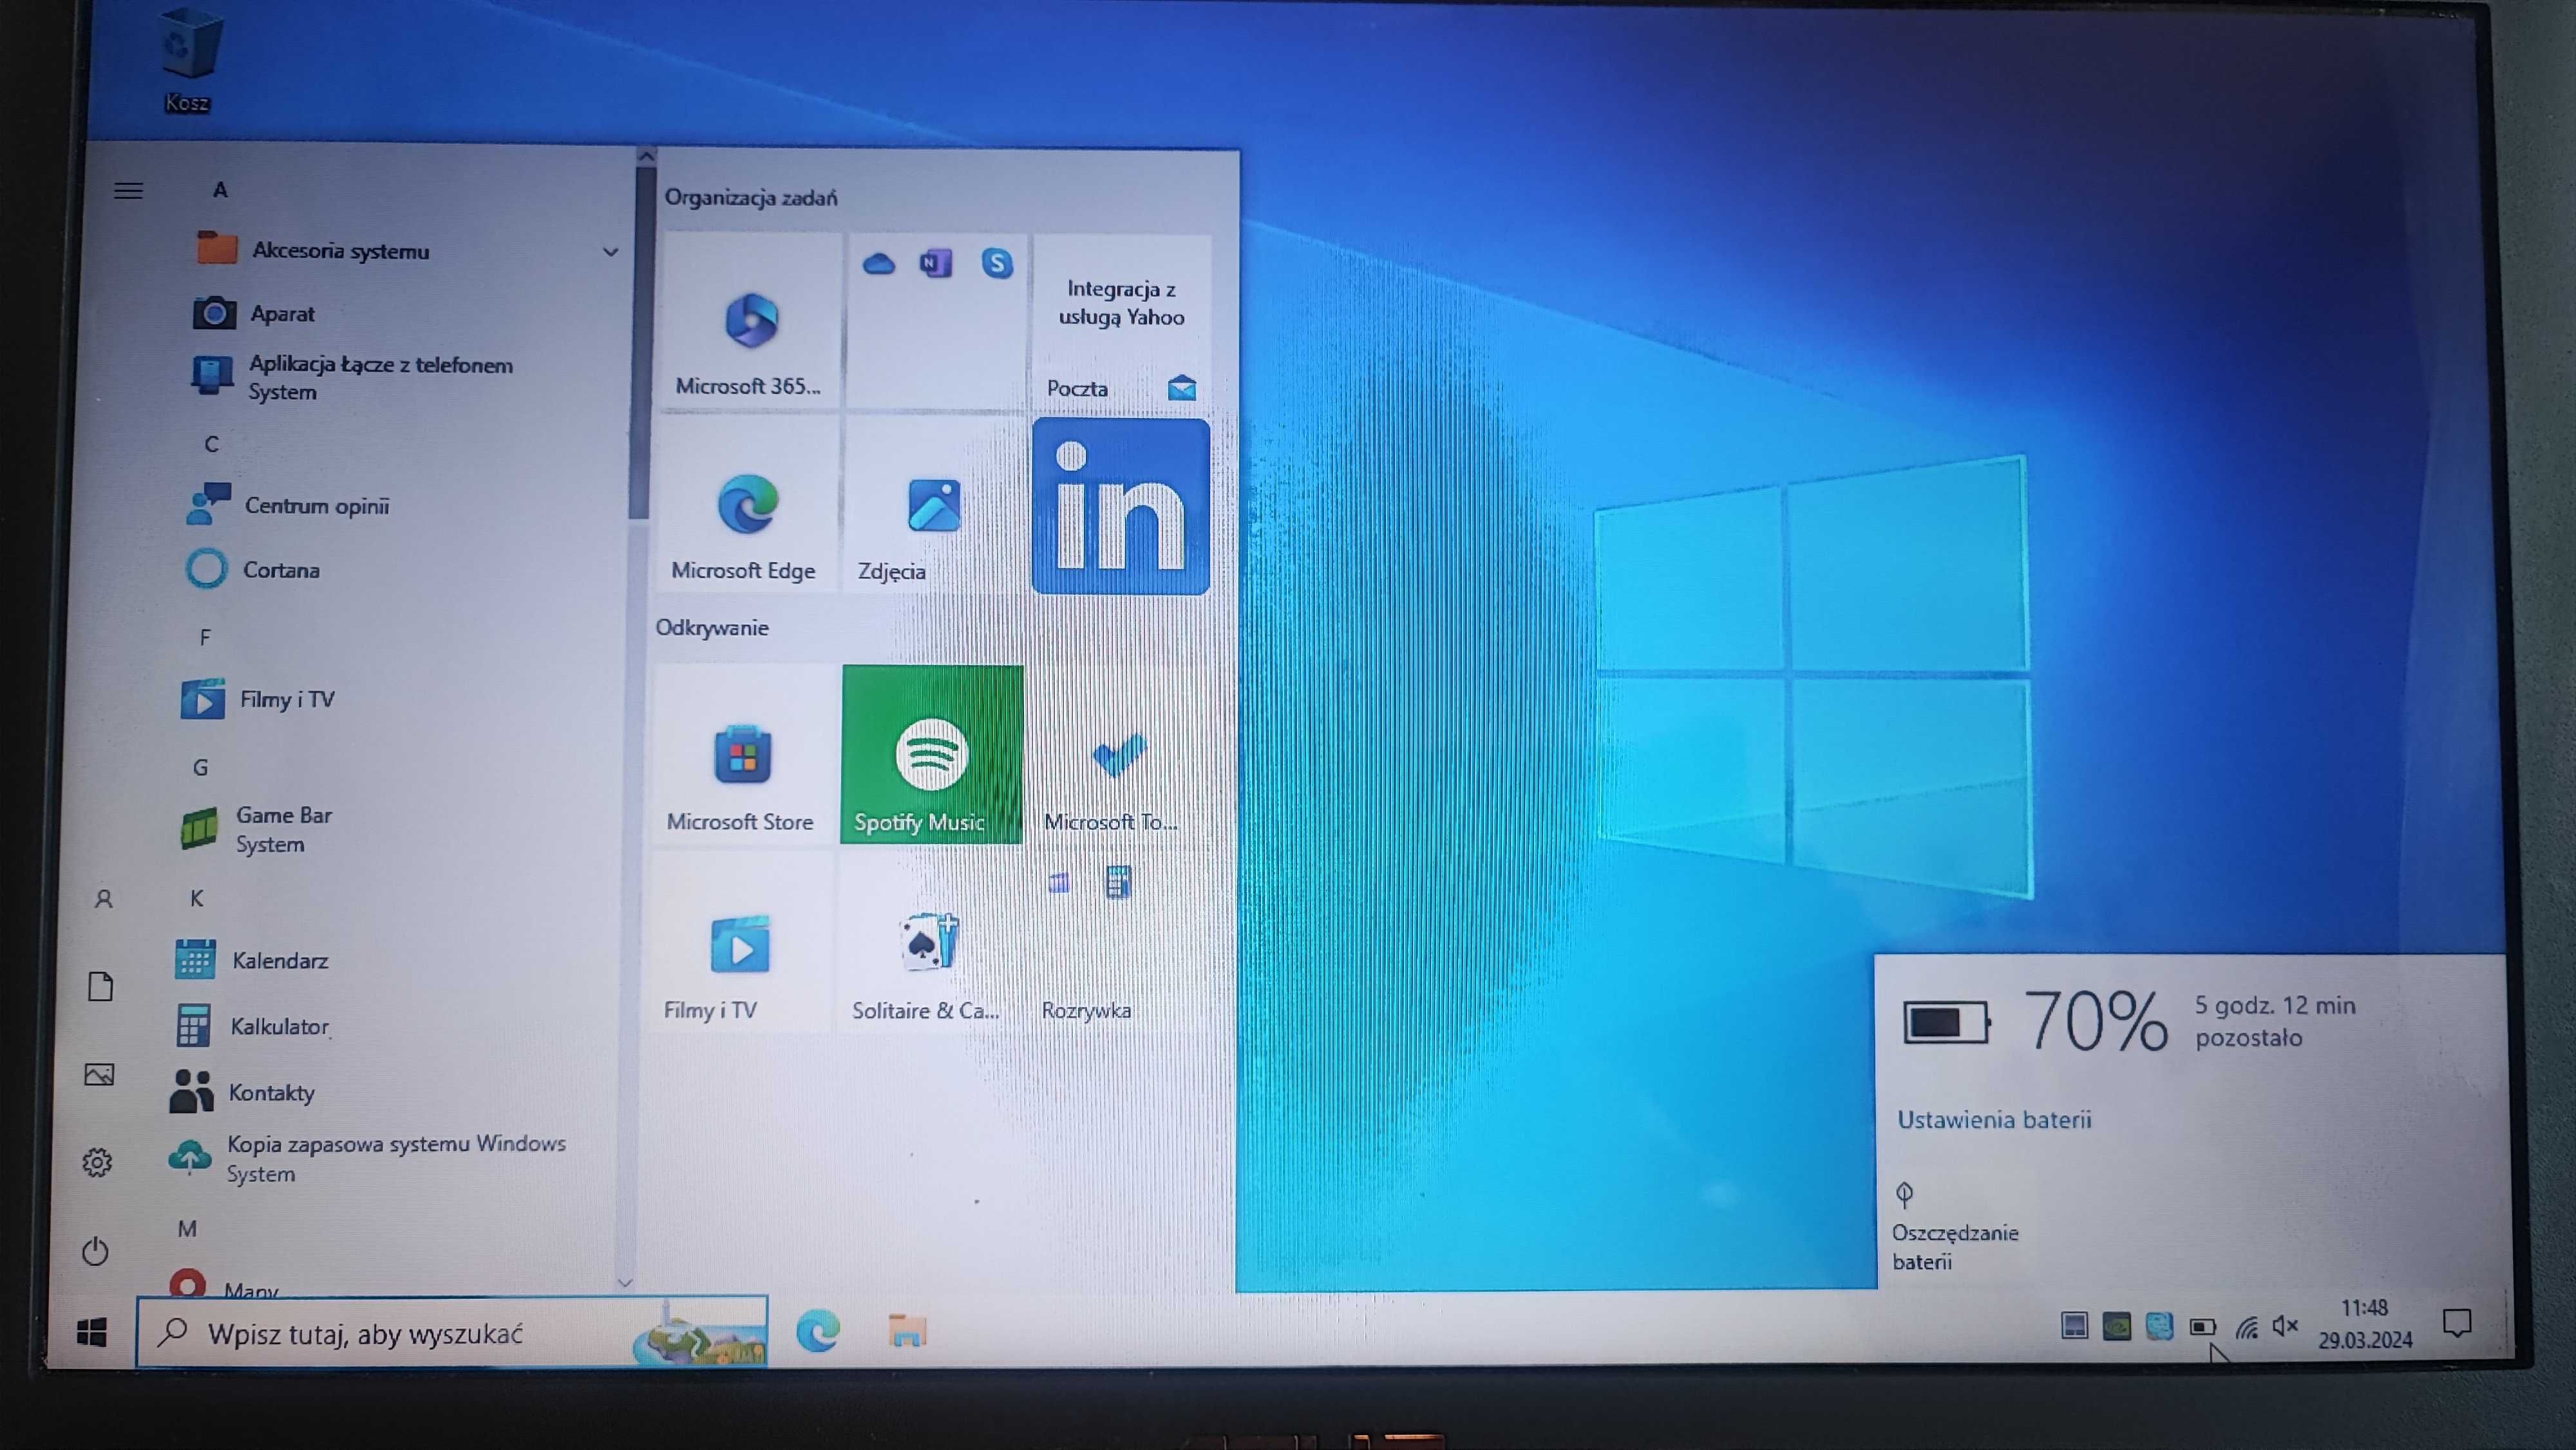Open the OneNote icon in the folder tile
Screen dimensions: 2576x1450
coord(936,263)
